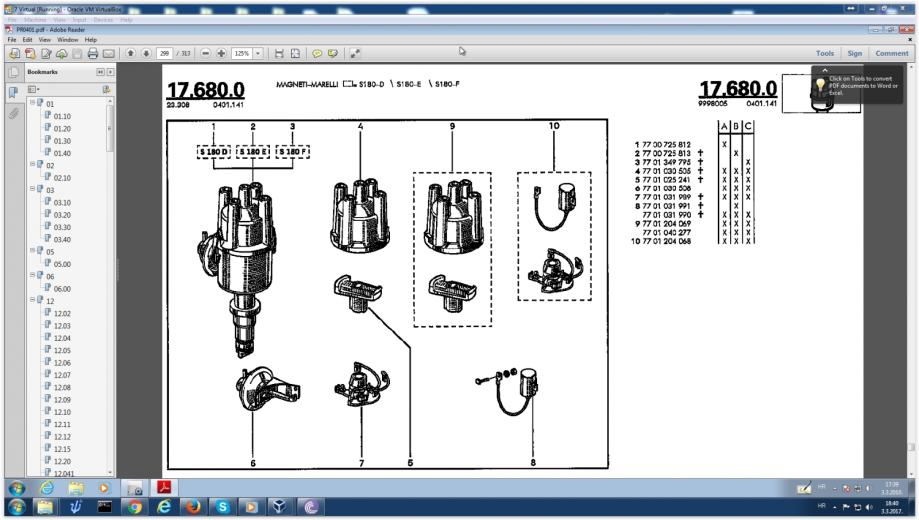Open the File menu

coord(12,40)
